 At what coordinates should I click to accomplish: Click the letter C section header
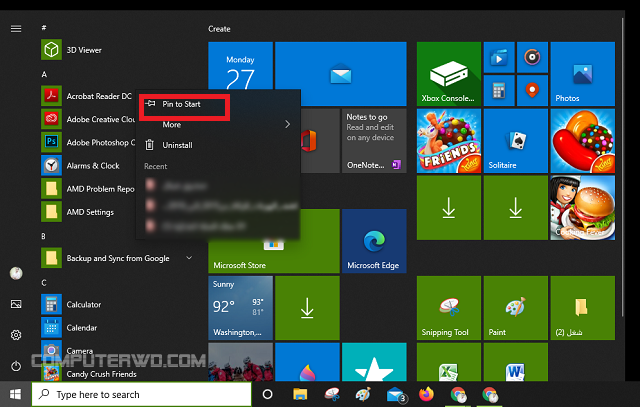pos(44,282)
